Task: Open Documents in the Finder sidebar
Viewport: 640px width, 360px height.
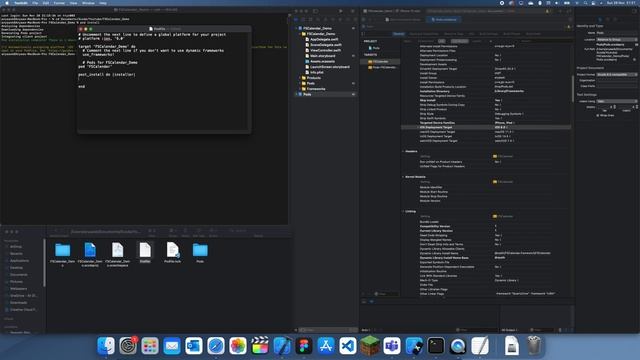Action: click(x=19, y=275)
